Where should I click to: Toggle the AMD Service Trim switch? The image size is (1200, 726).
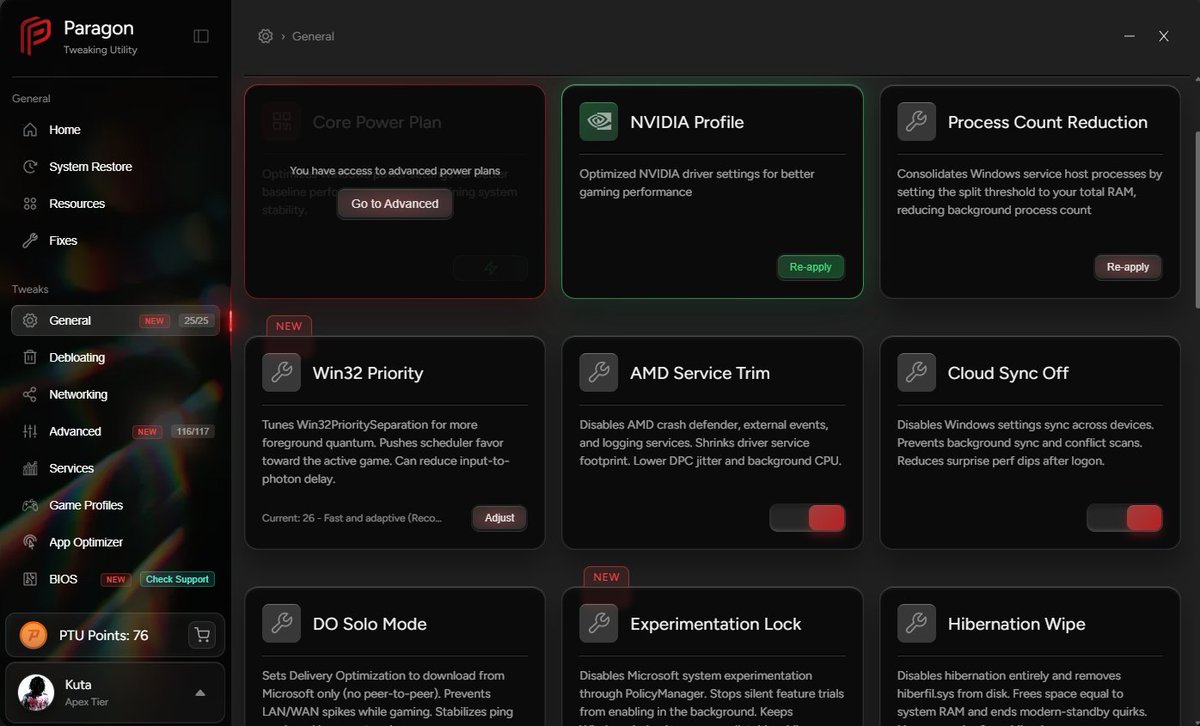click(x=807, y=518)
